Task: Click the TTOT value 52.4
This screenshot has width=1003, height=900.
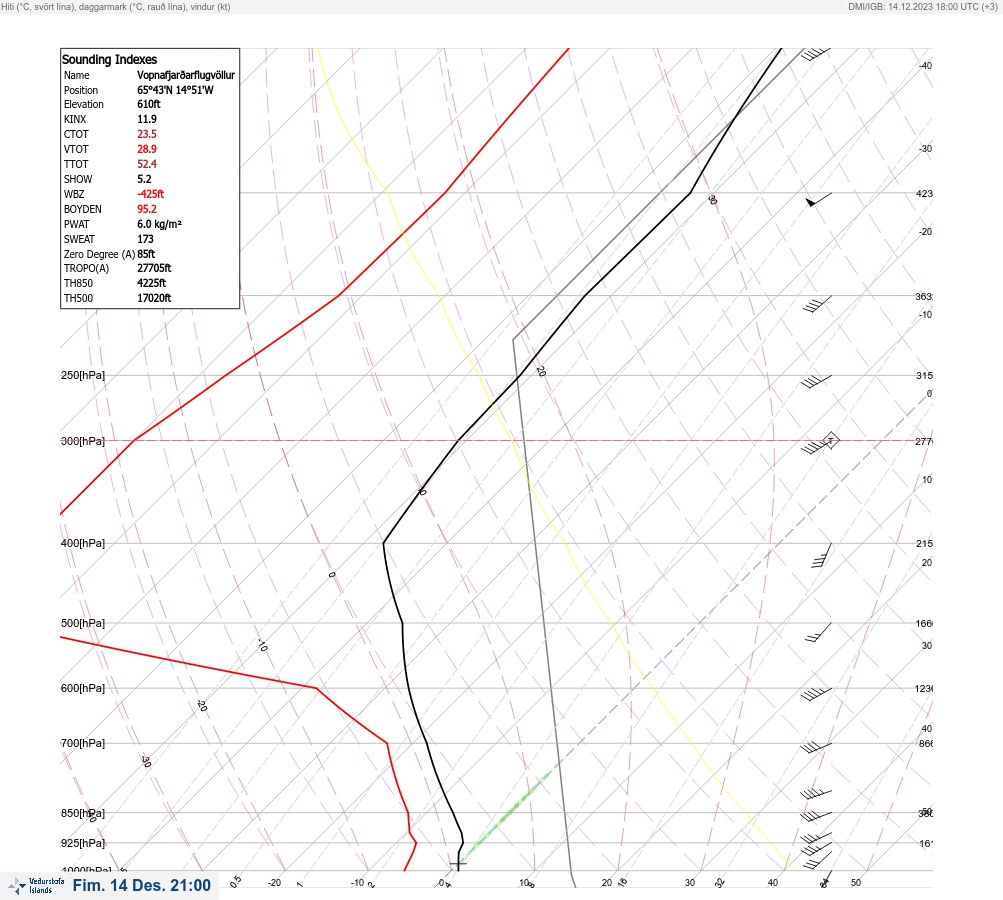Action: pyautogui.click(x=147, y=164)
